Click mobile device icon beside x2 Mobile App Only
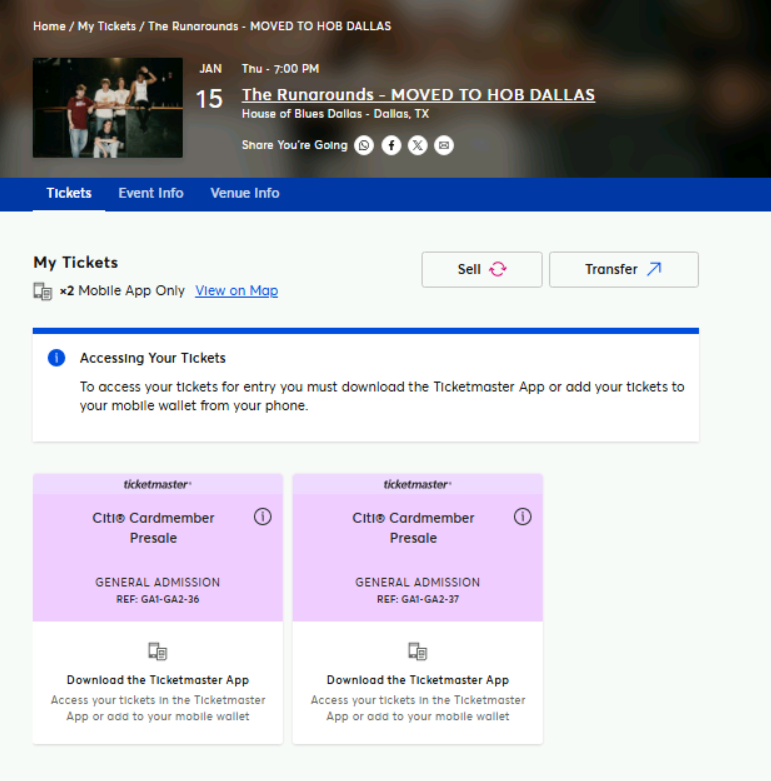The width and height of the screenshot is (771, 781). pos(43,291)
